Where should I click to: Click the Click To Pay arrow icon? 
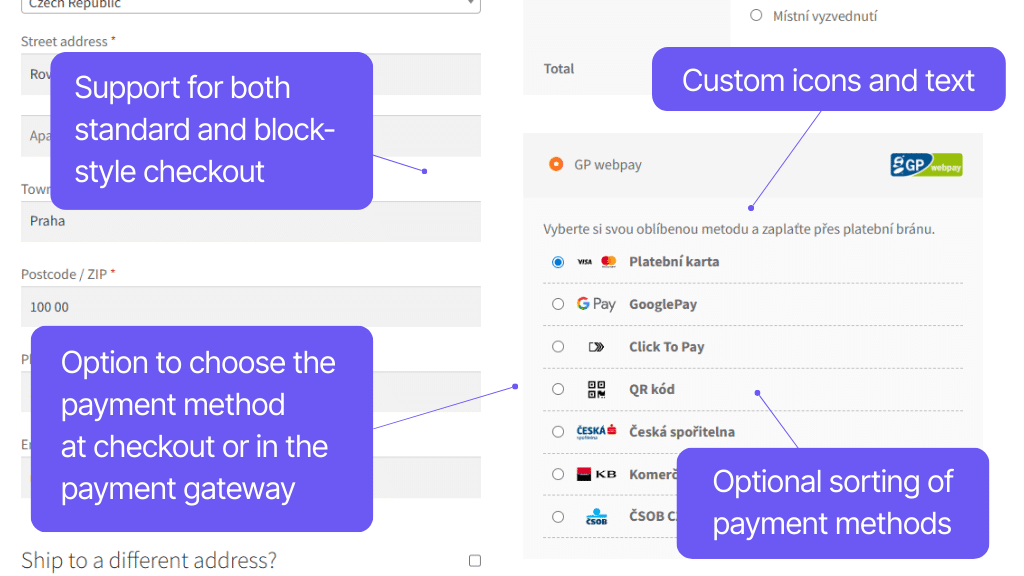[x=596, y=347]
